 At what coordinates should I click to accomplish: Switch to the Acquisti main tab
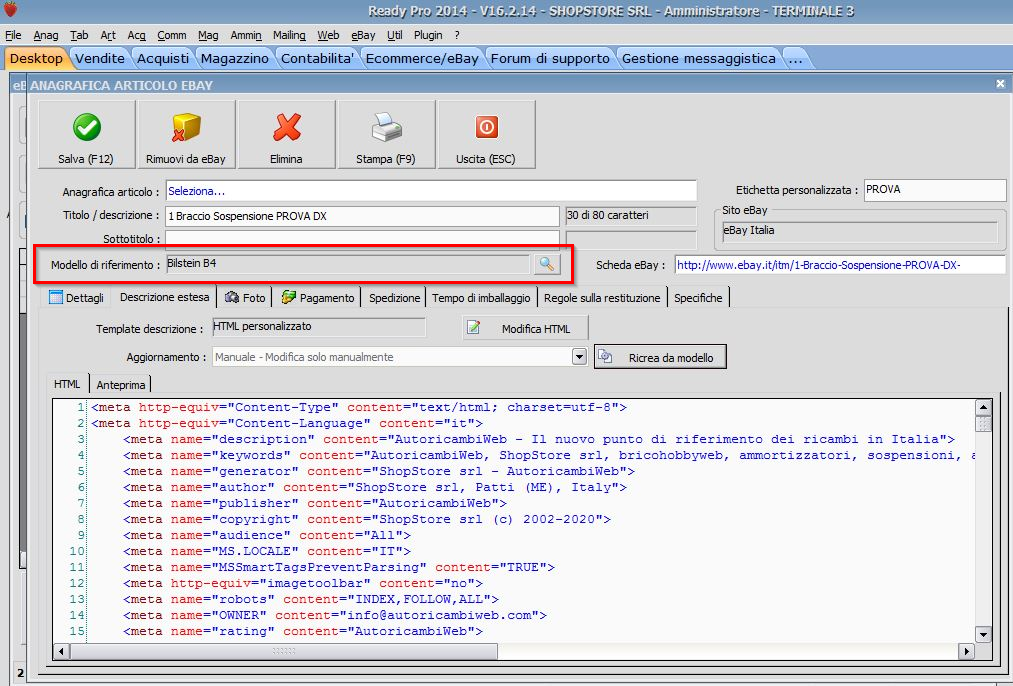coord(163,58)
